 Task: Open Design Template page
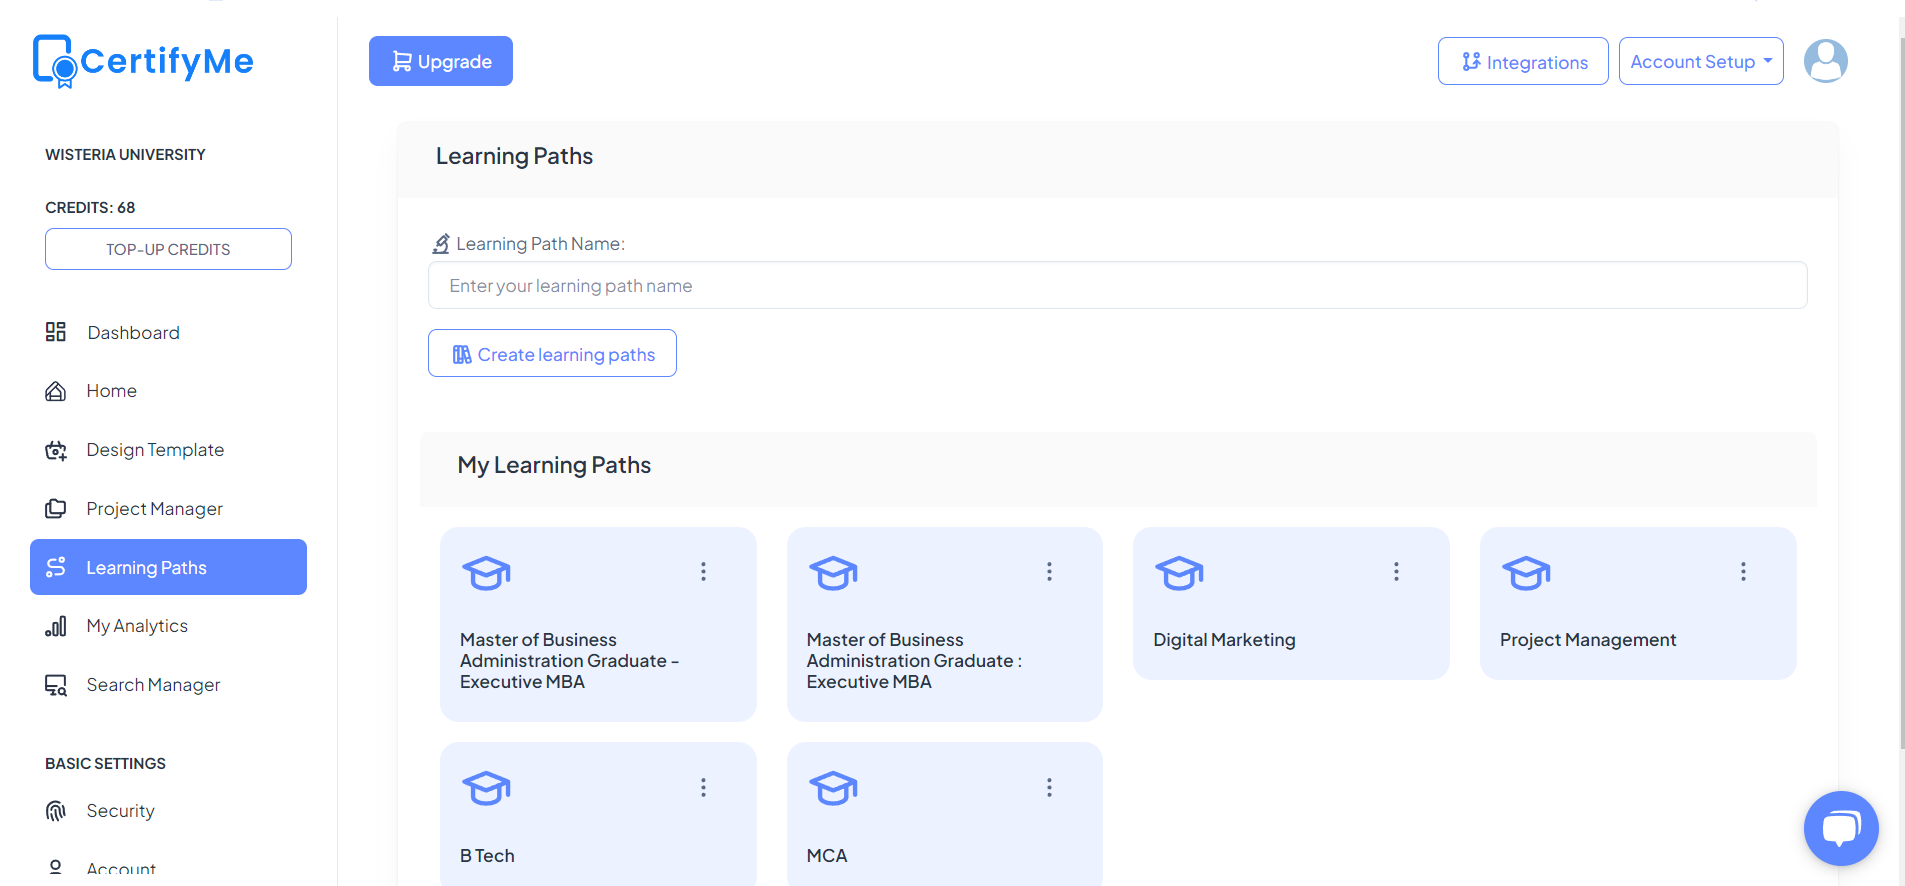(168, 450)
